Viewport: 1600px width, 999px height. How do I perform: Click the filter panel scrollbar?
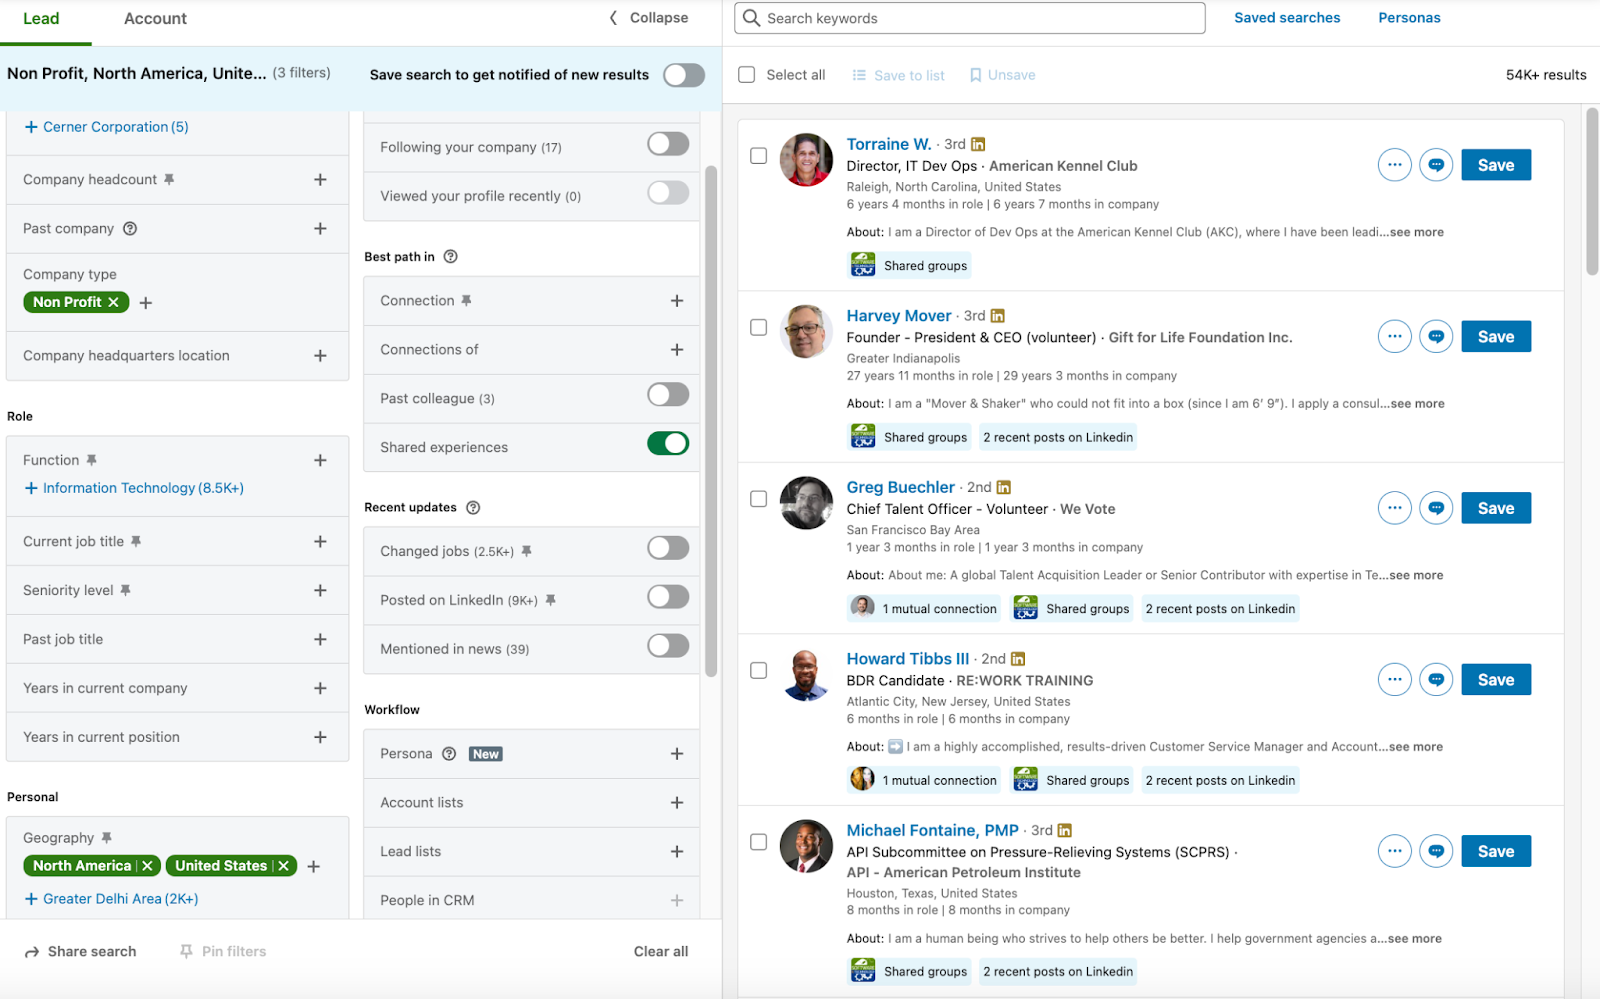click(711, 420)
